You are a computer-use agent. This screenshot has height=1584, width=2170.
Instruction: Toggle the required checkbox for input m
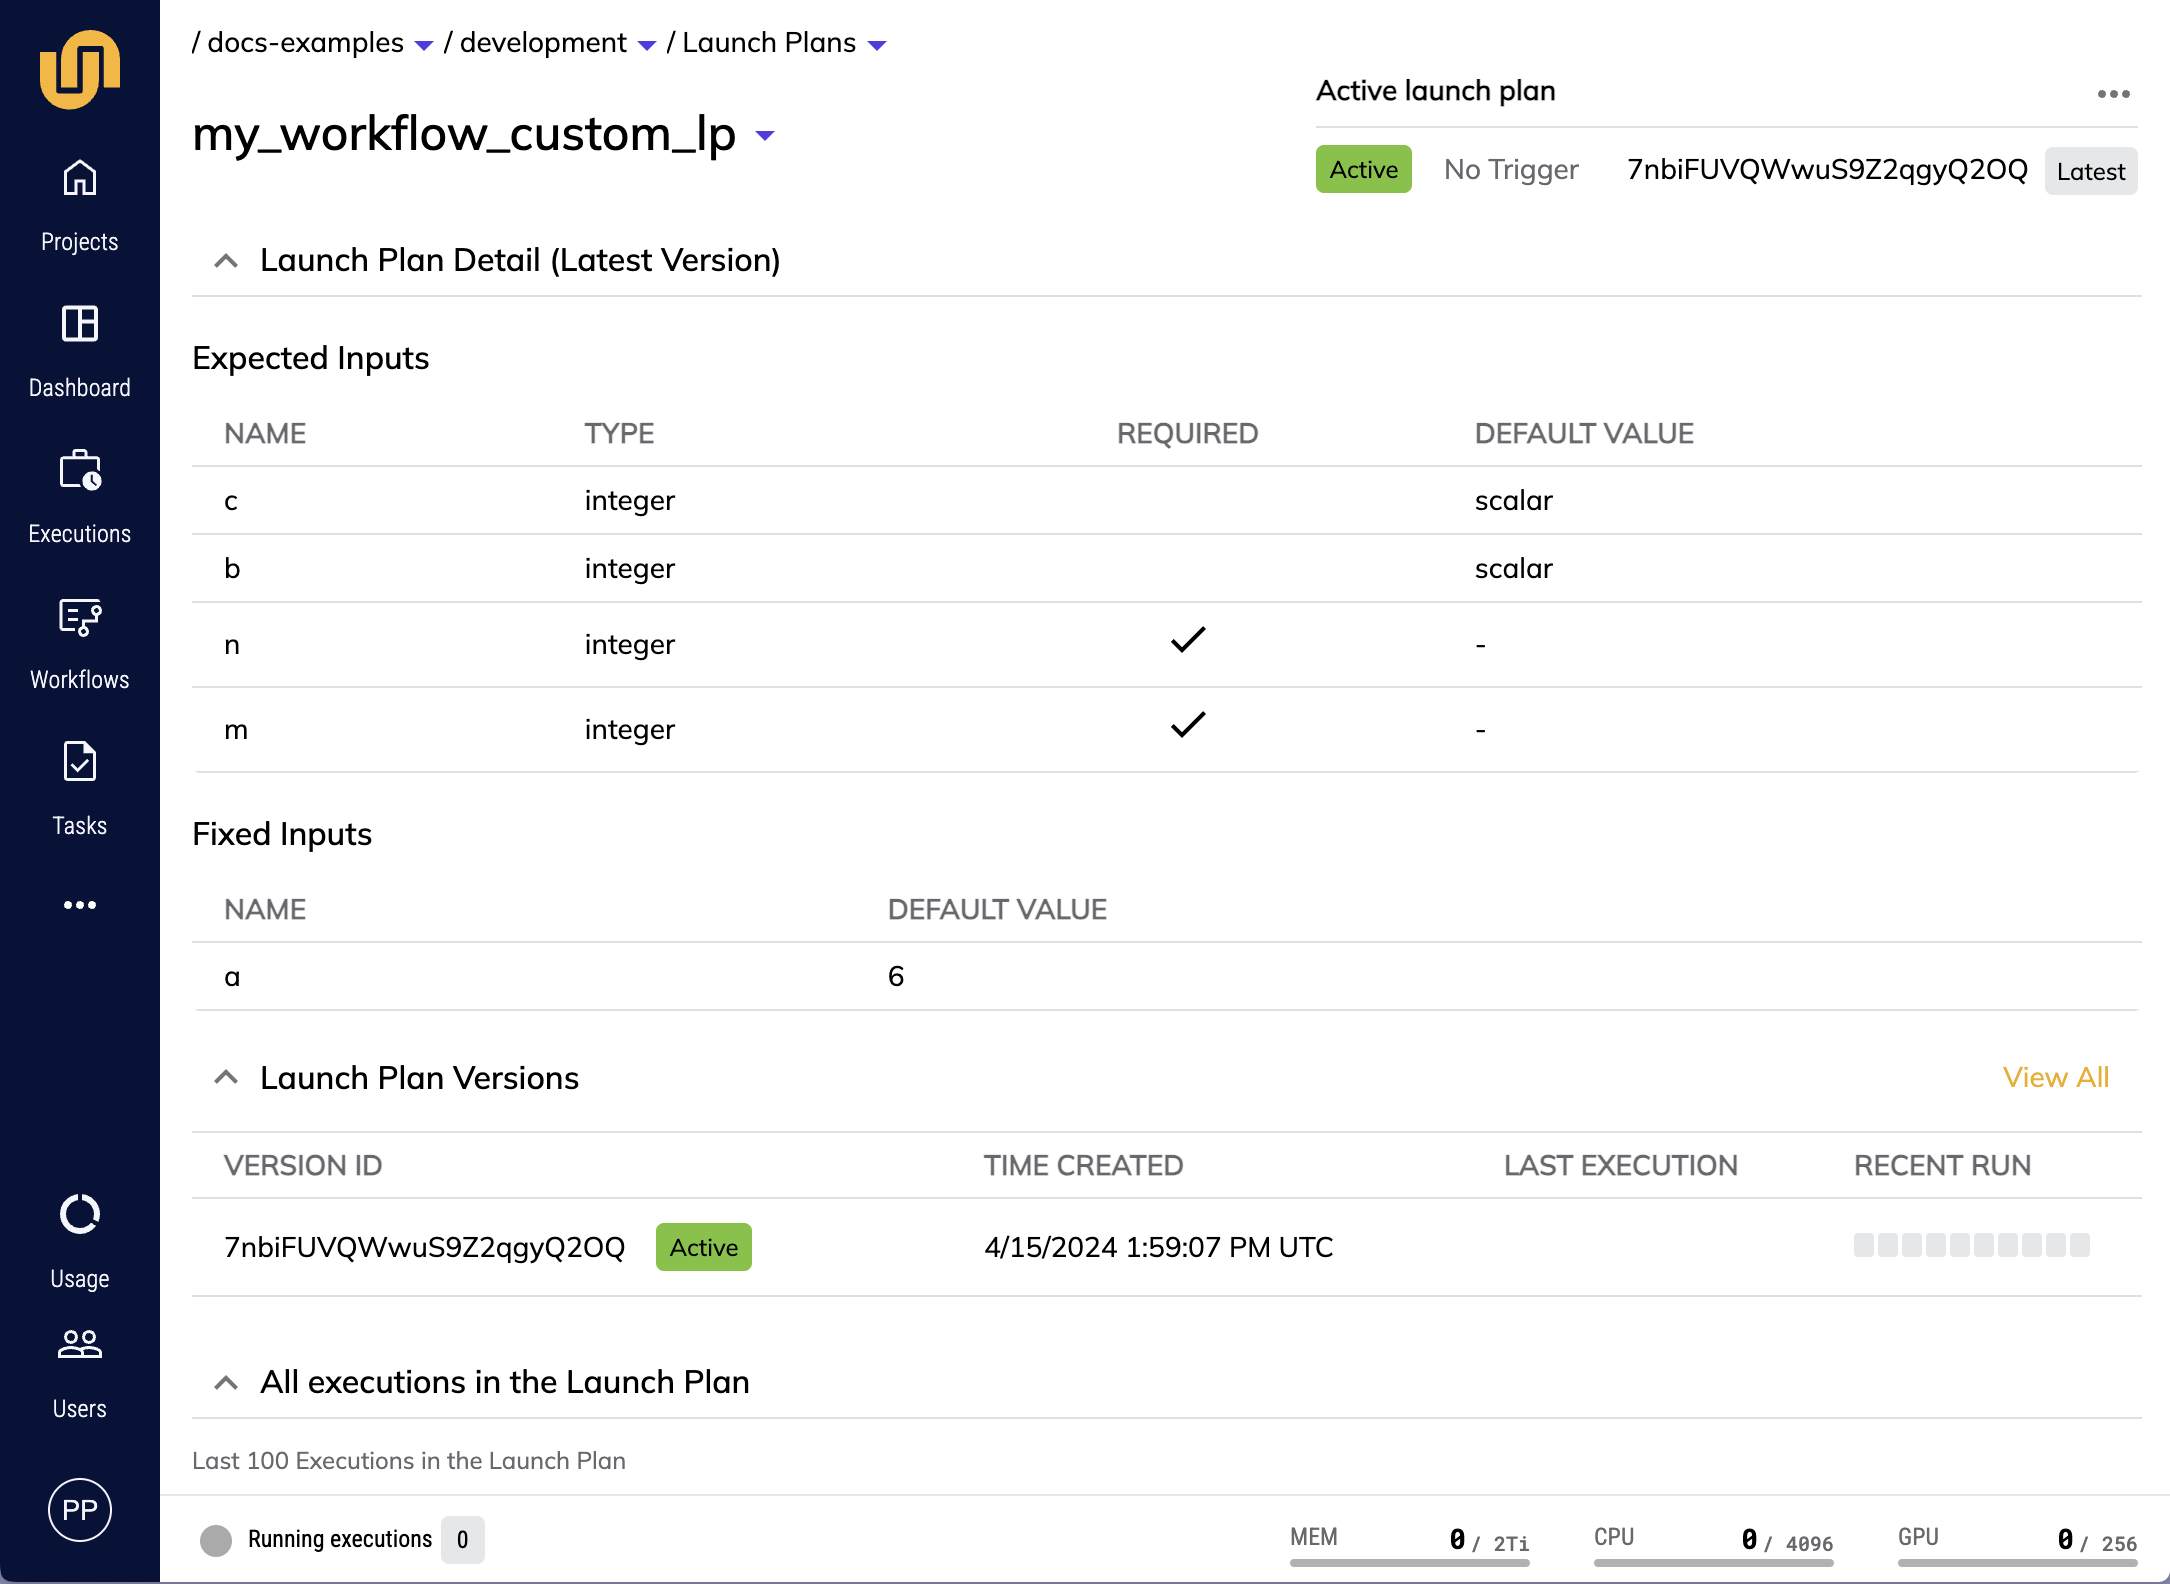coord(1189,726)
